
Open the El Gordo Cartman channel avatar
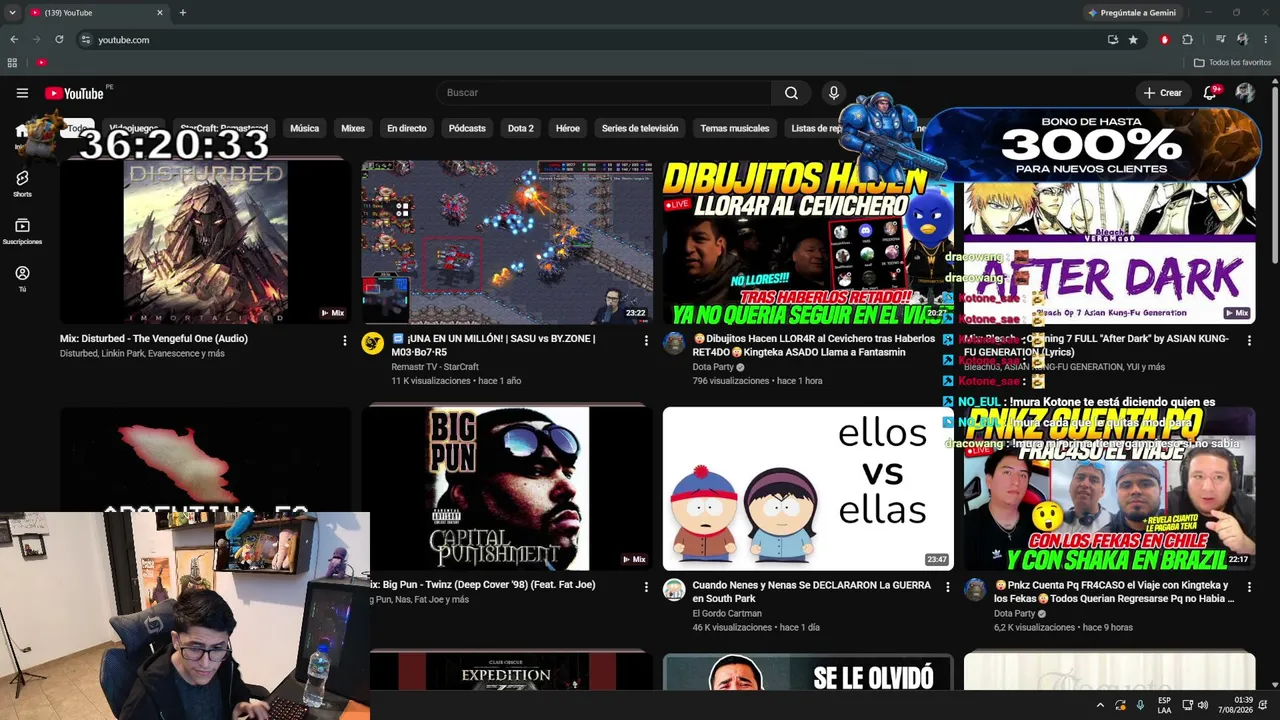[x=674, y=590]
